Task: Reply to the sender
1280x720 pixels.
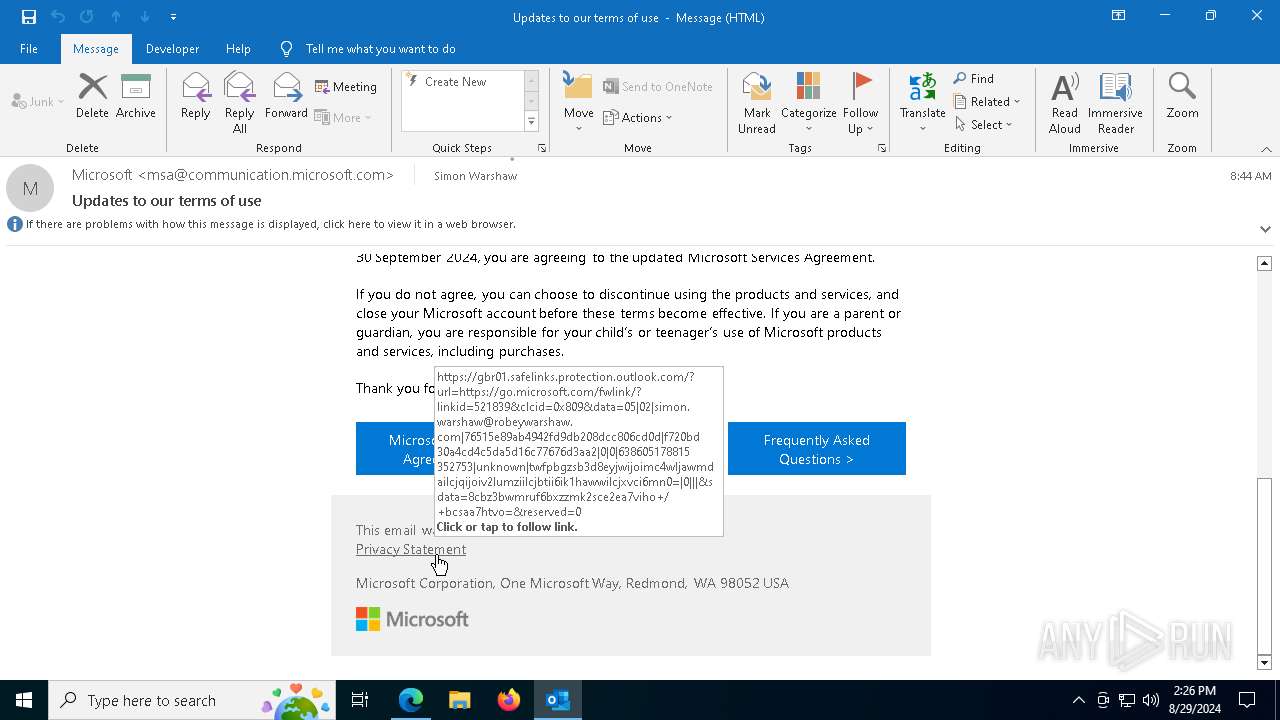Action: pos(195,96)
